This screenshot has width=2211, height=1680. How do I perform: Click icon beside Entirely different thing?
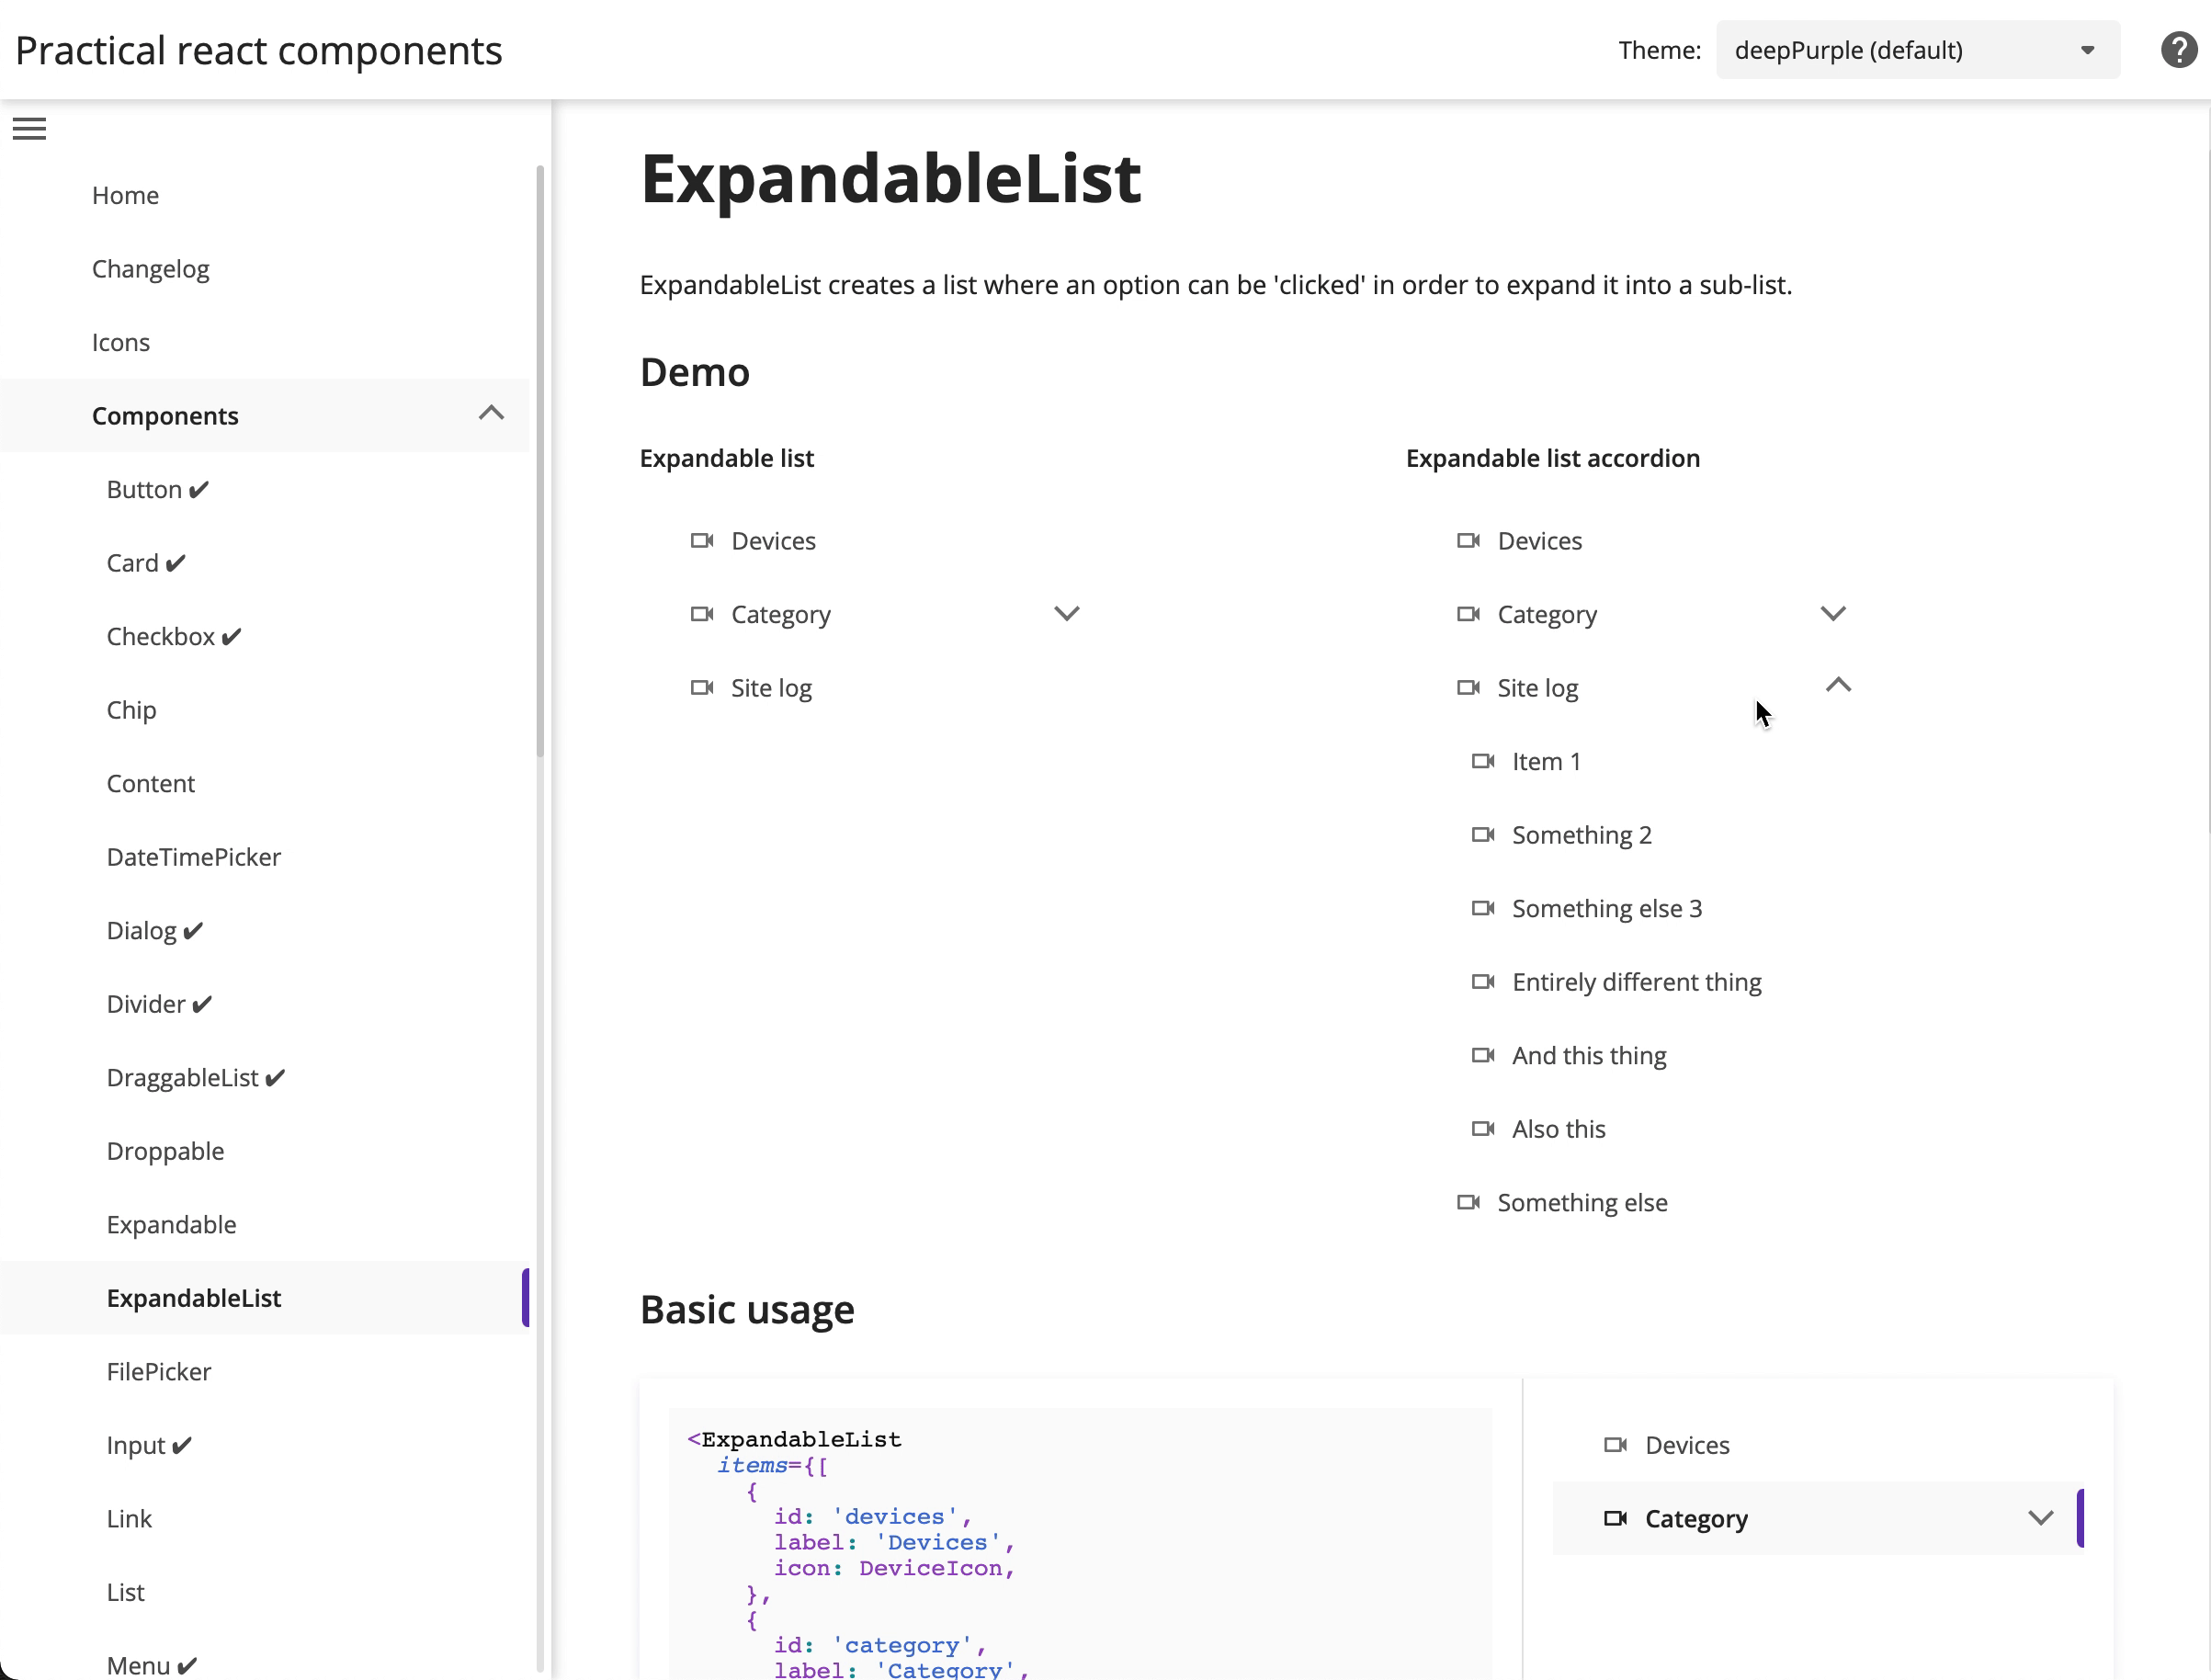point(1482,982)
